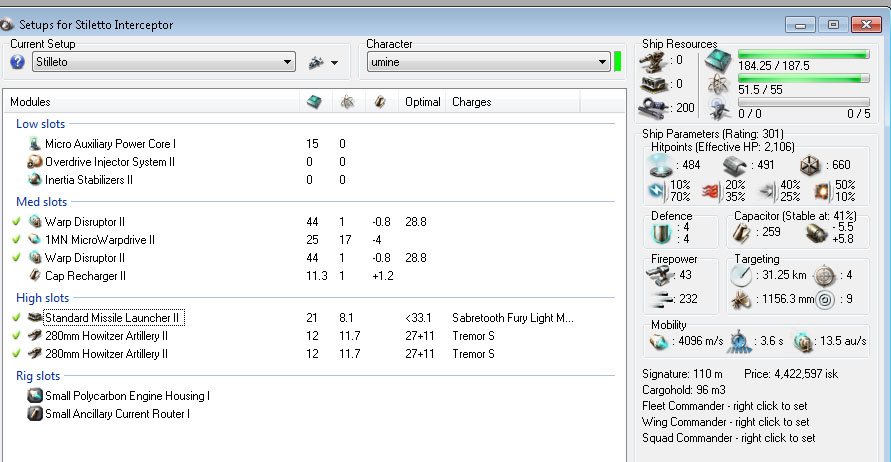Screen dimensions: 891x462
Task: Click the shield hitpoints icon 484
Action: pyautogui.click(x=660, y=165)
